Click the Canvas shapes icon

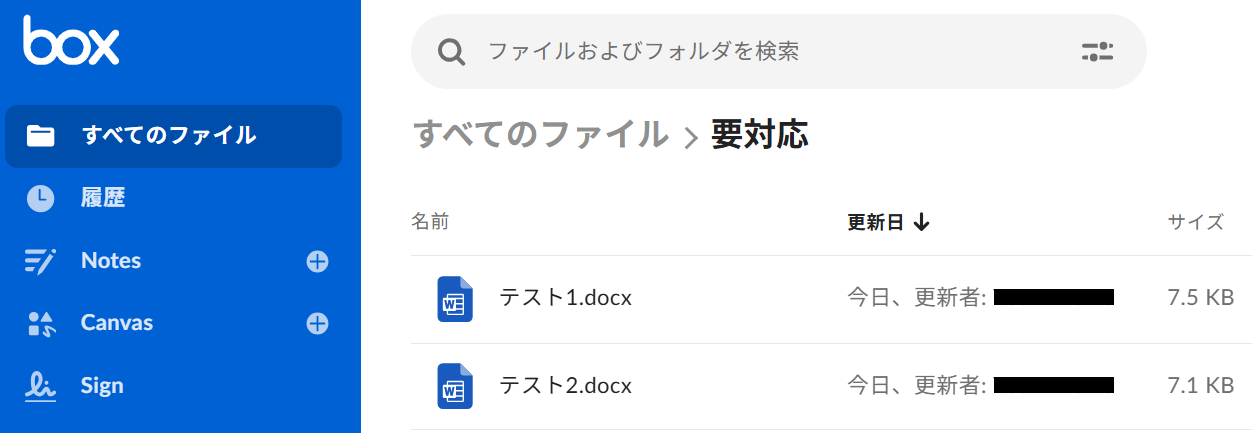(x=40, y=323)
